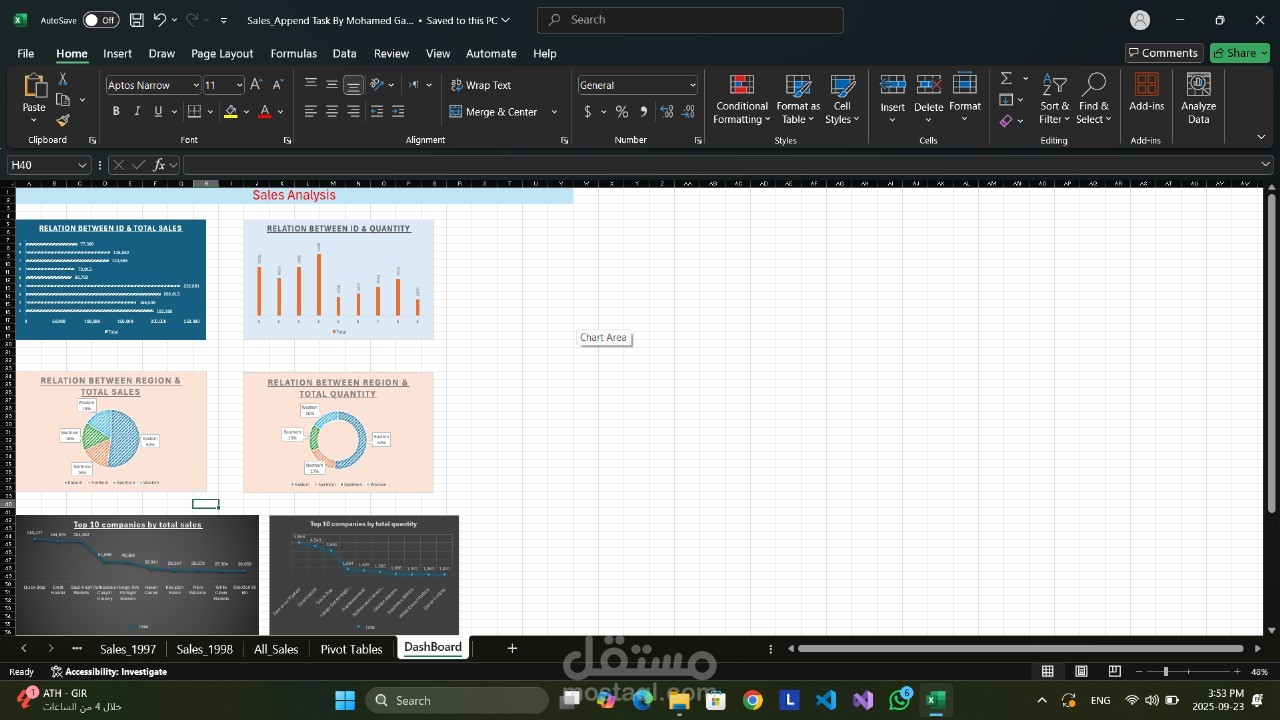
Task: Click the Analyze Data icon
Action: (x=1198, y=99)
